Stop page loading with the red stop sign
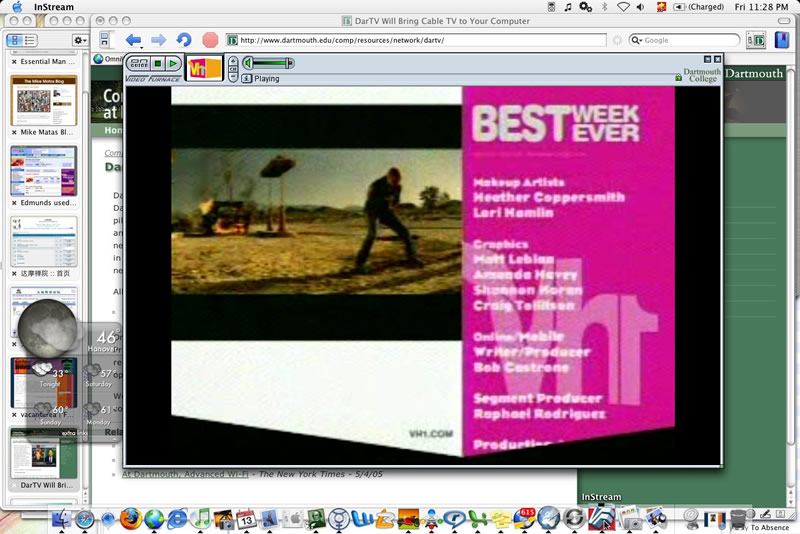The image size is (800, 534). (210, 40)
